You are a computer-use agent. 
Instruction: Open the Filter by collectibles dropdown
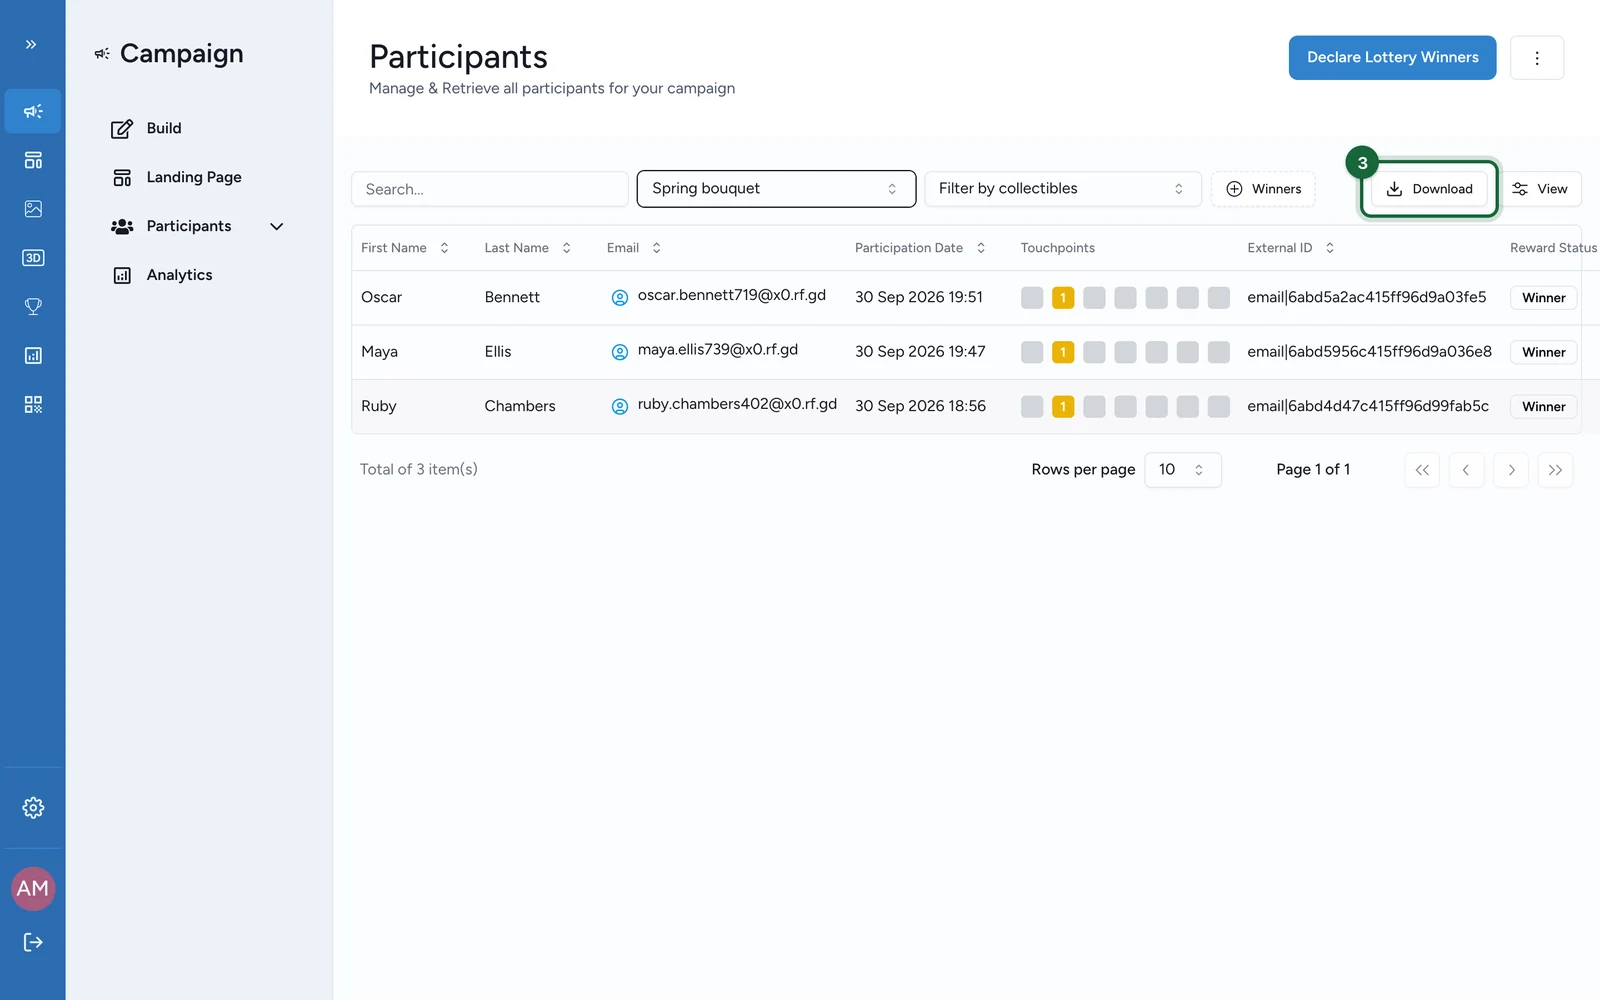[1062, 189]
